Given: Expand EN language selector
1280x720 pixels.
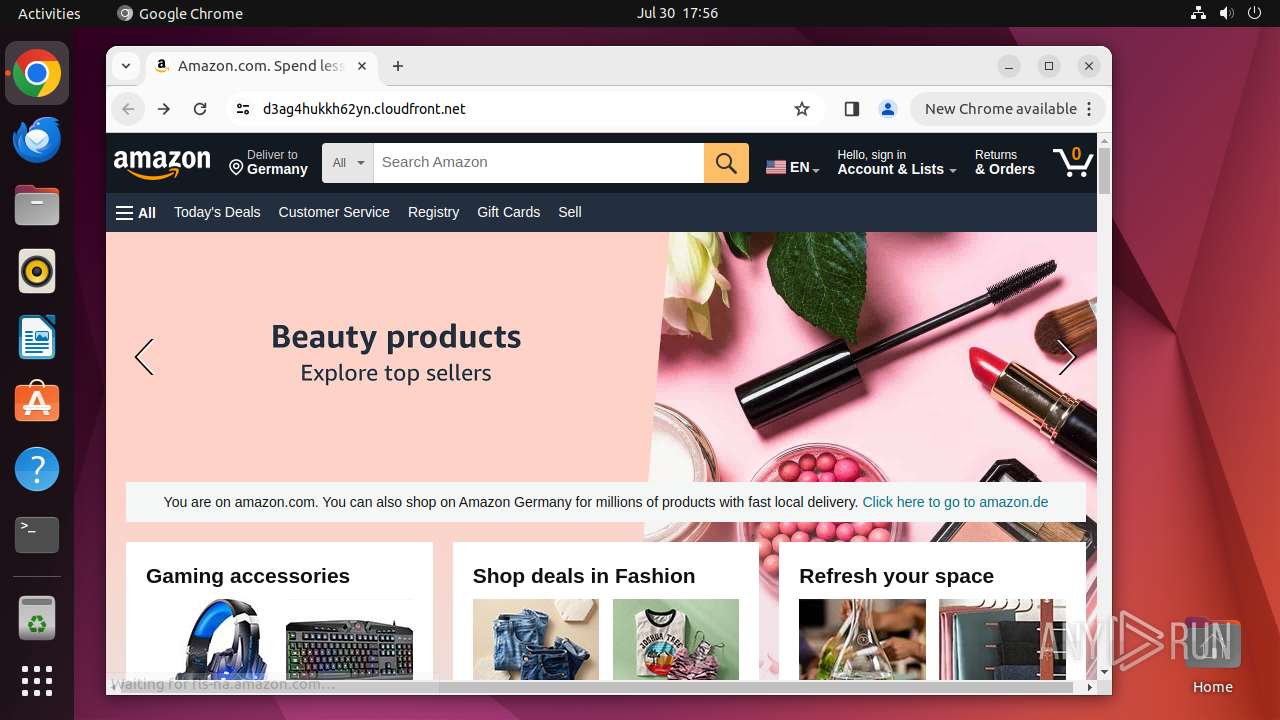Looking at the screenshot, I should tap(793, 168).
